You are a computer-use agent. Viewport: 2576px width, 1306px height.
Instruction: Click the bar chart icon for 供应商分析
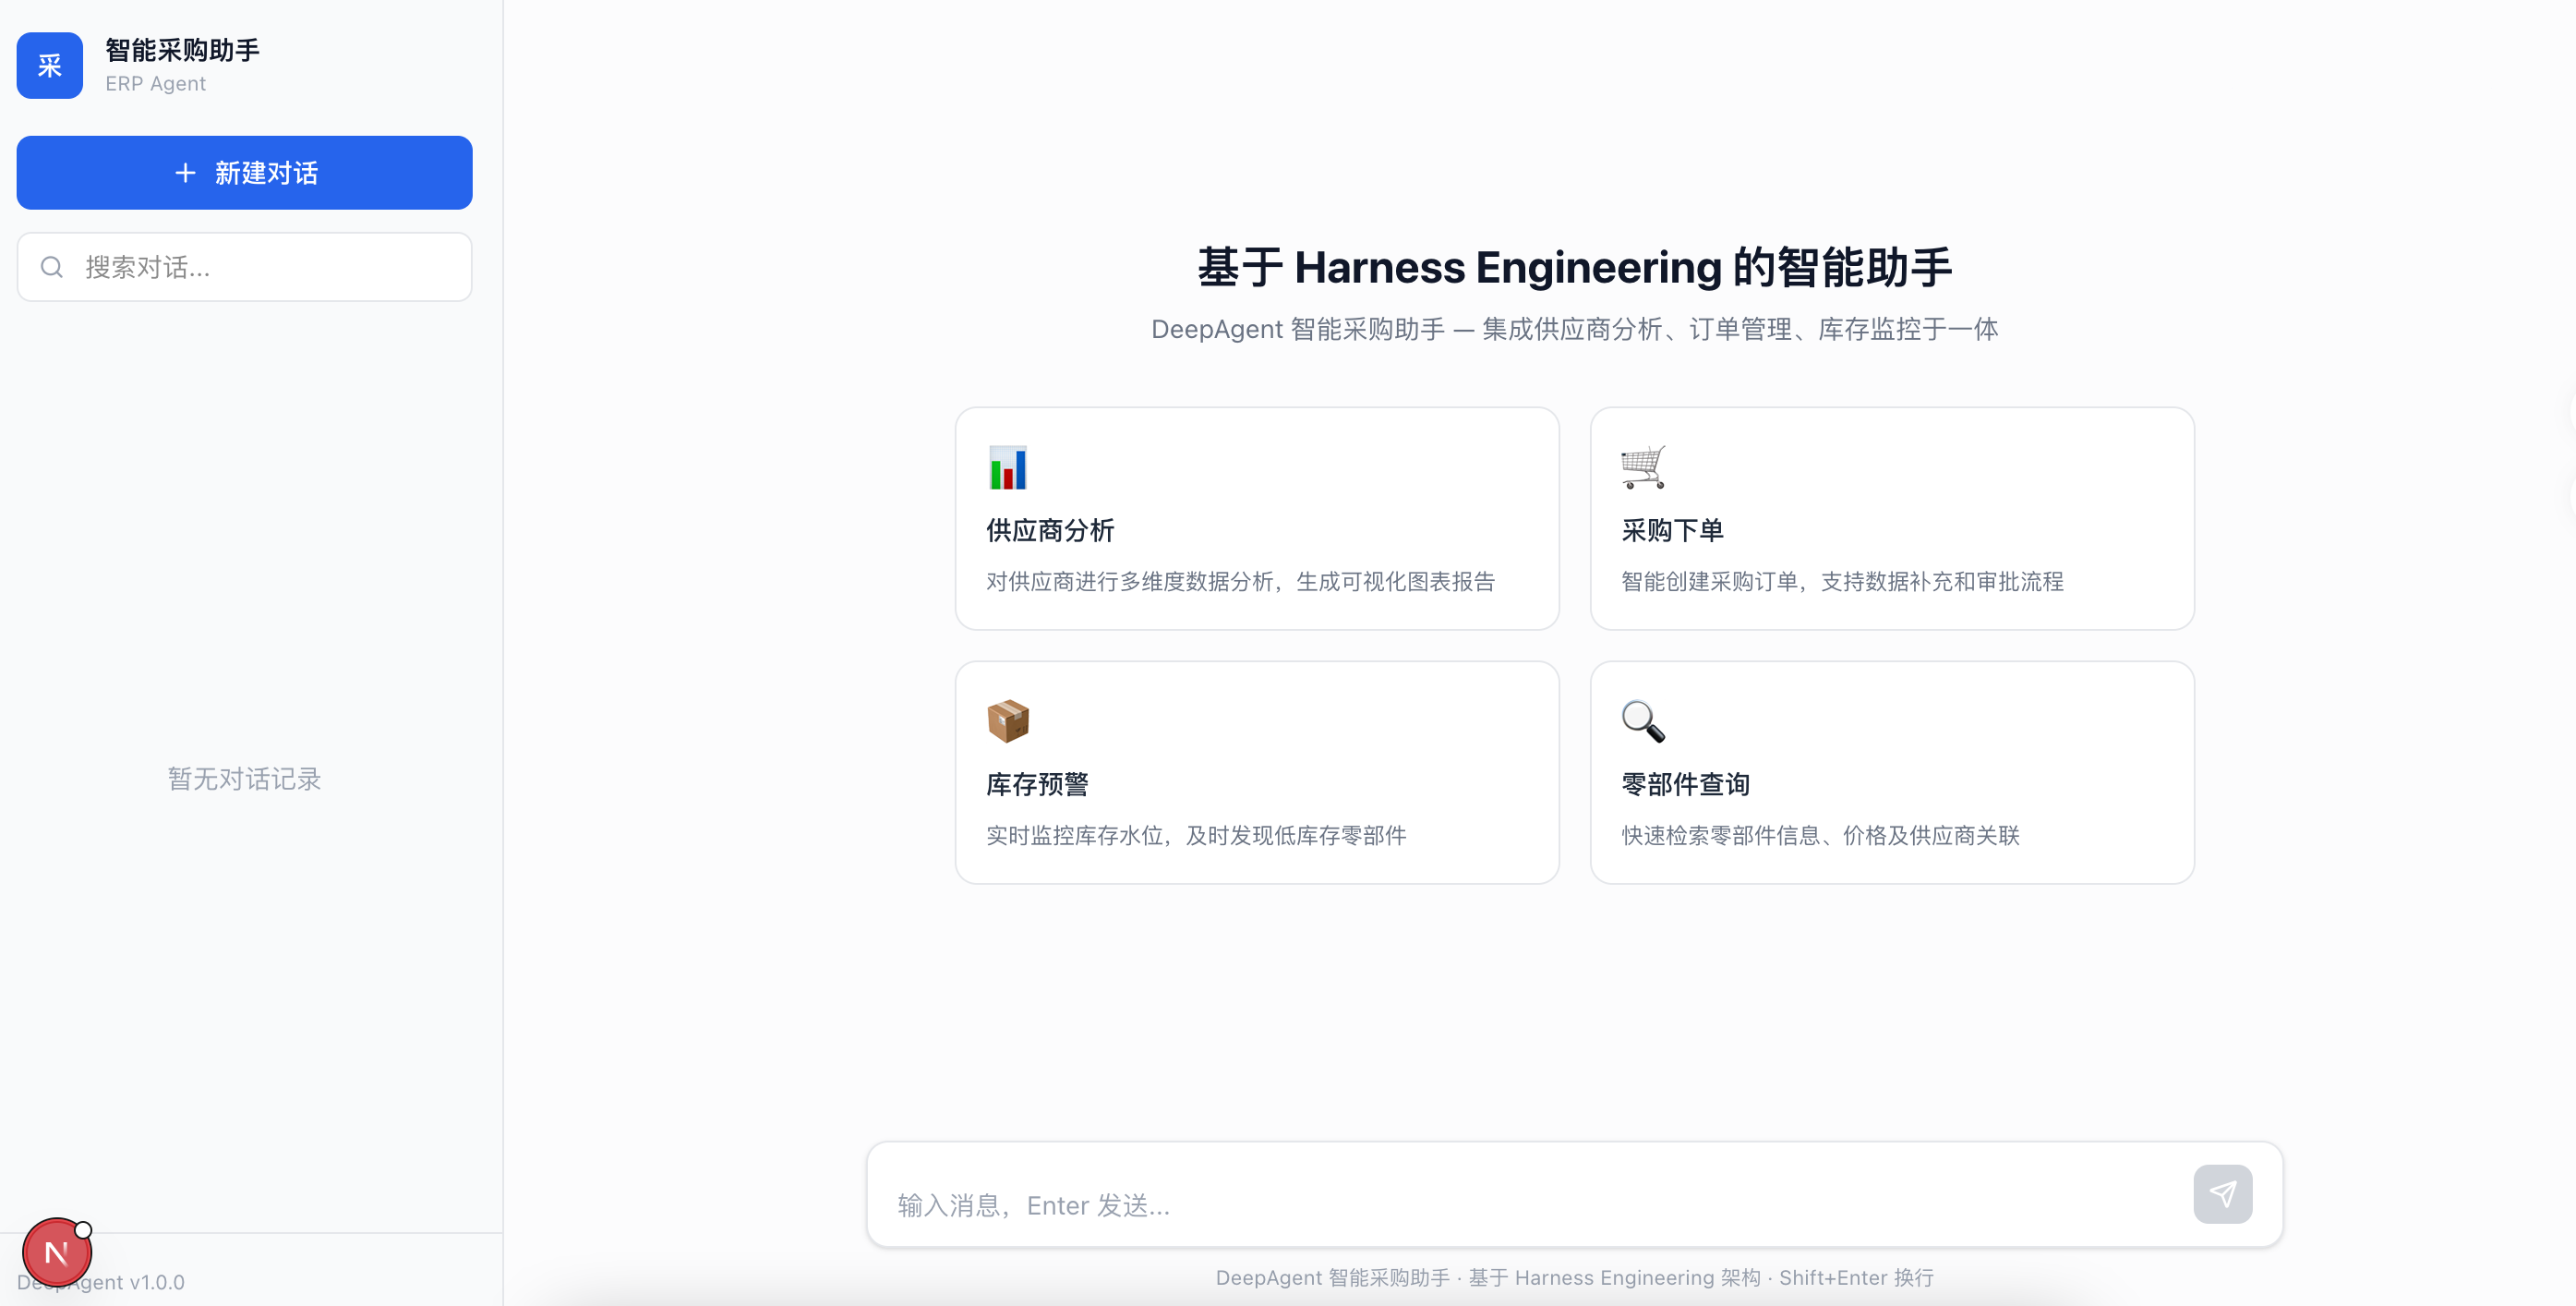(1007, 467)
